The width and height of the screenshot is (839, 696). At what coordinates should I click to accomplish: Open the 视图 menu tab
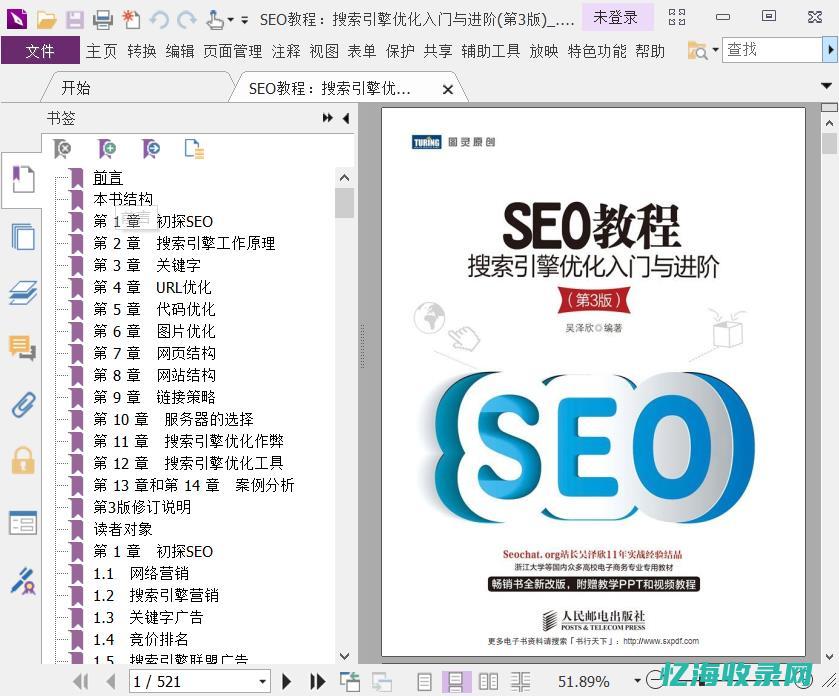(323, 51)
